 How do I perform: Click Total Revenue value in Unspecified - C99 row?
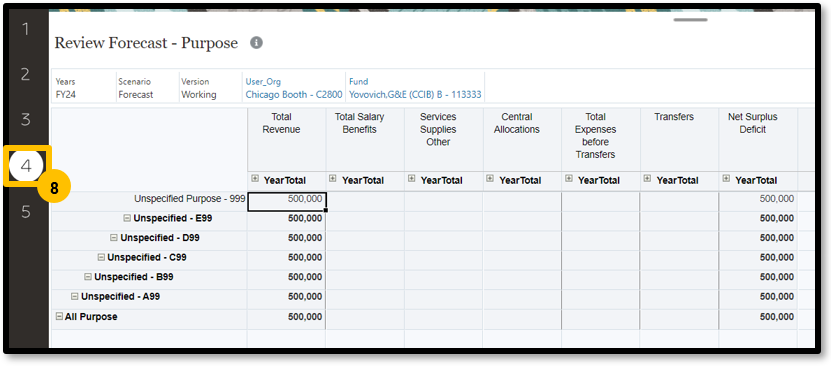pyautogui.click(x=305, y=257)
